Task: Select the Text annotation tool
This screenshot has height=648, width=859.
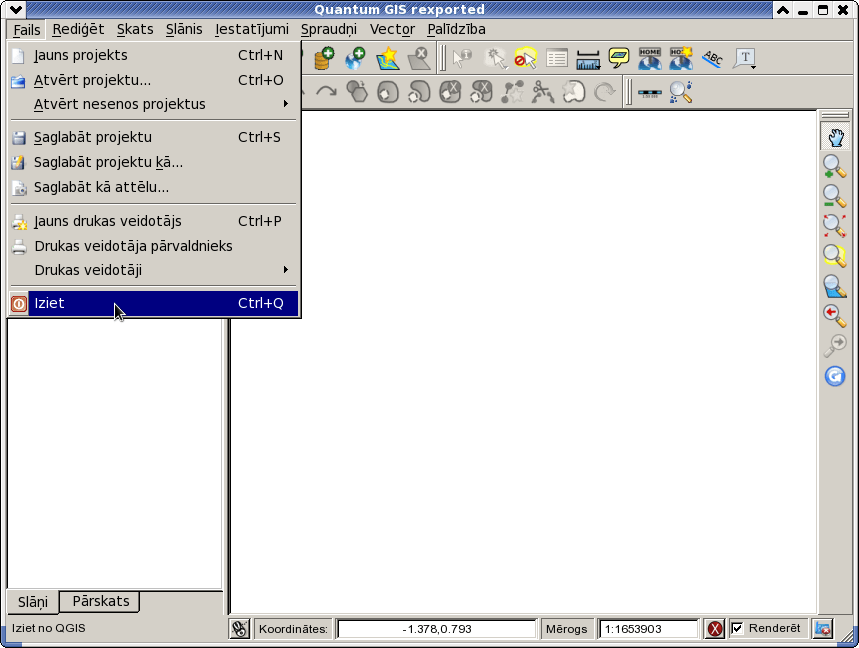Action: coord(743,58)
